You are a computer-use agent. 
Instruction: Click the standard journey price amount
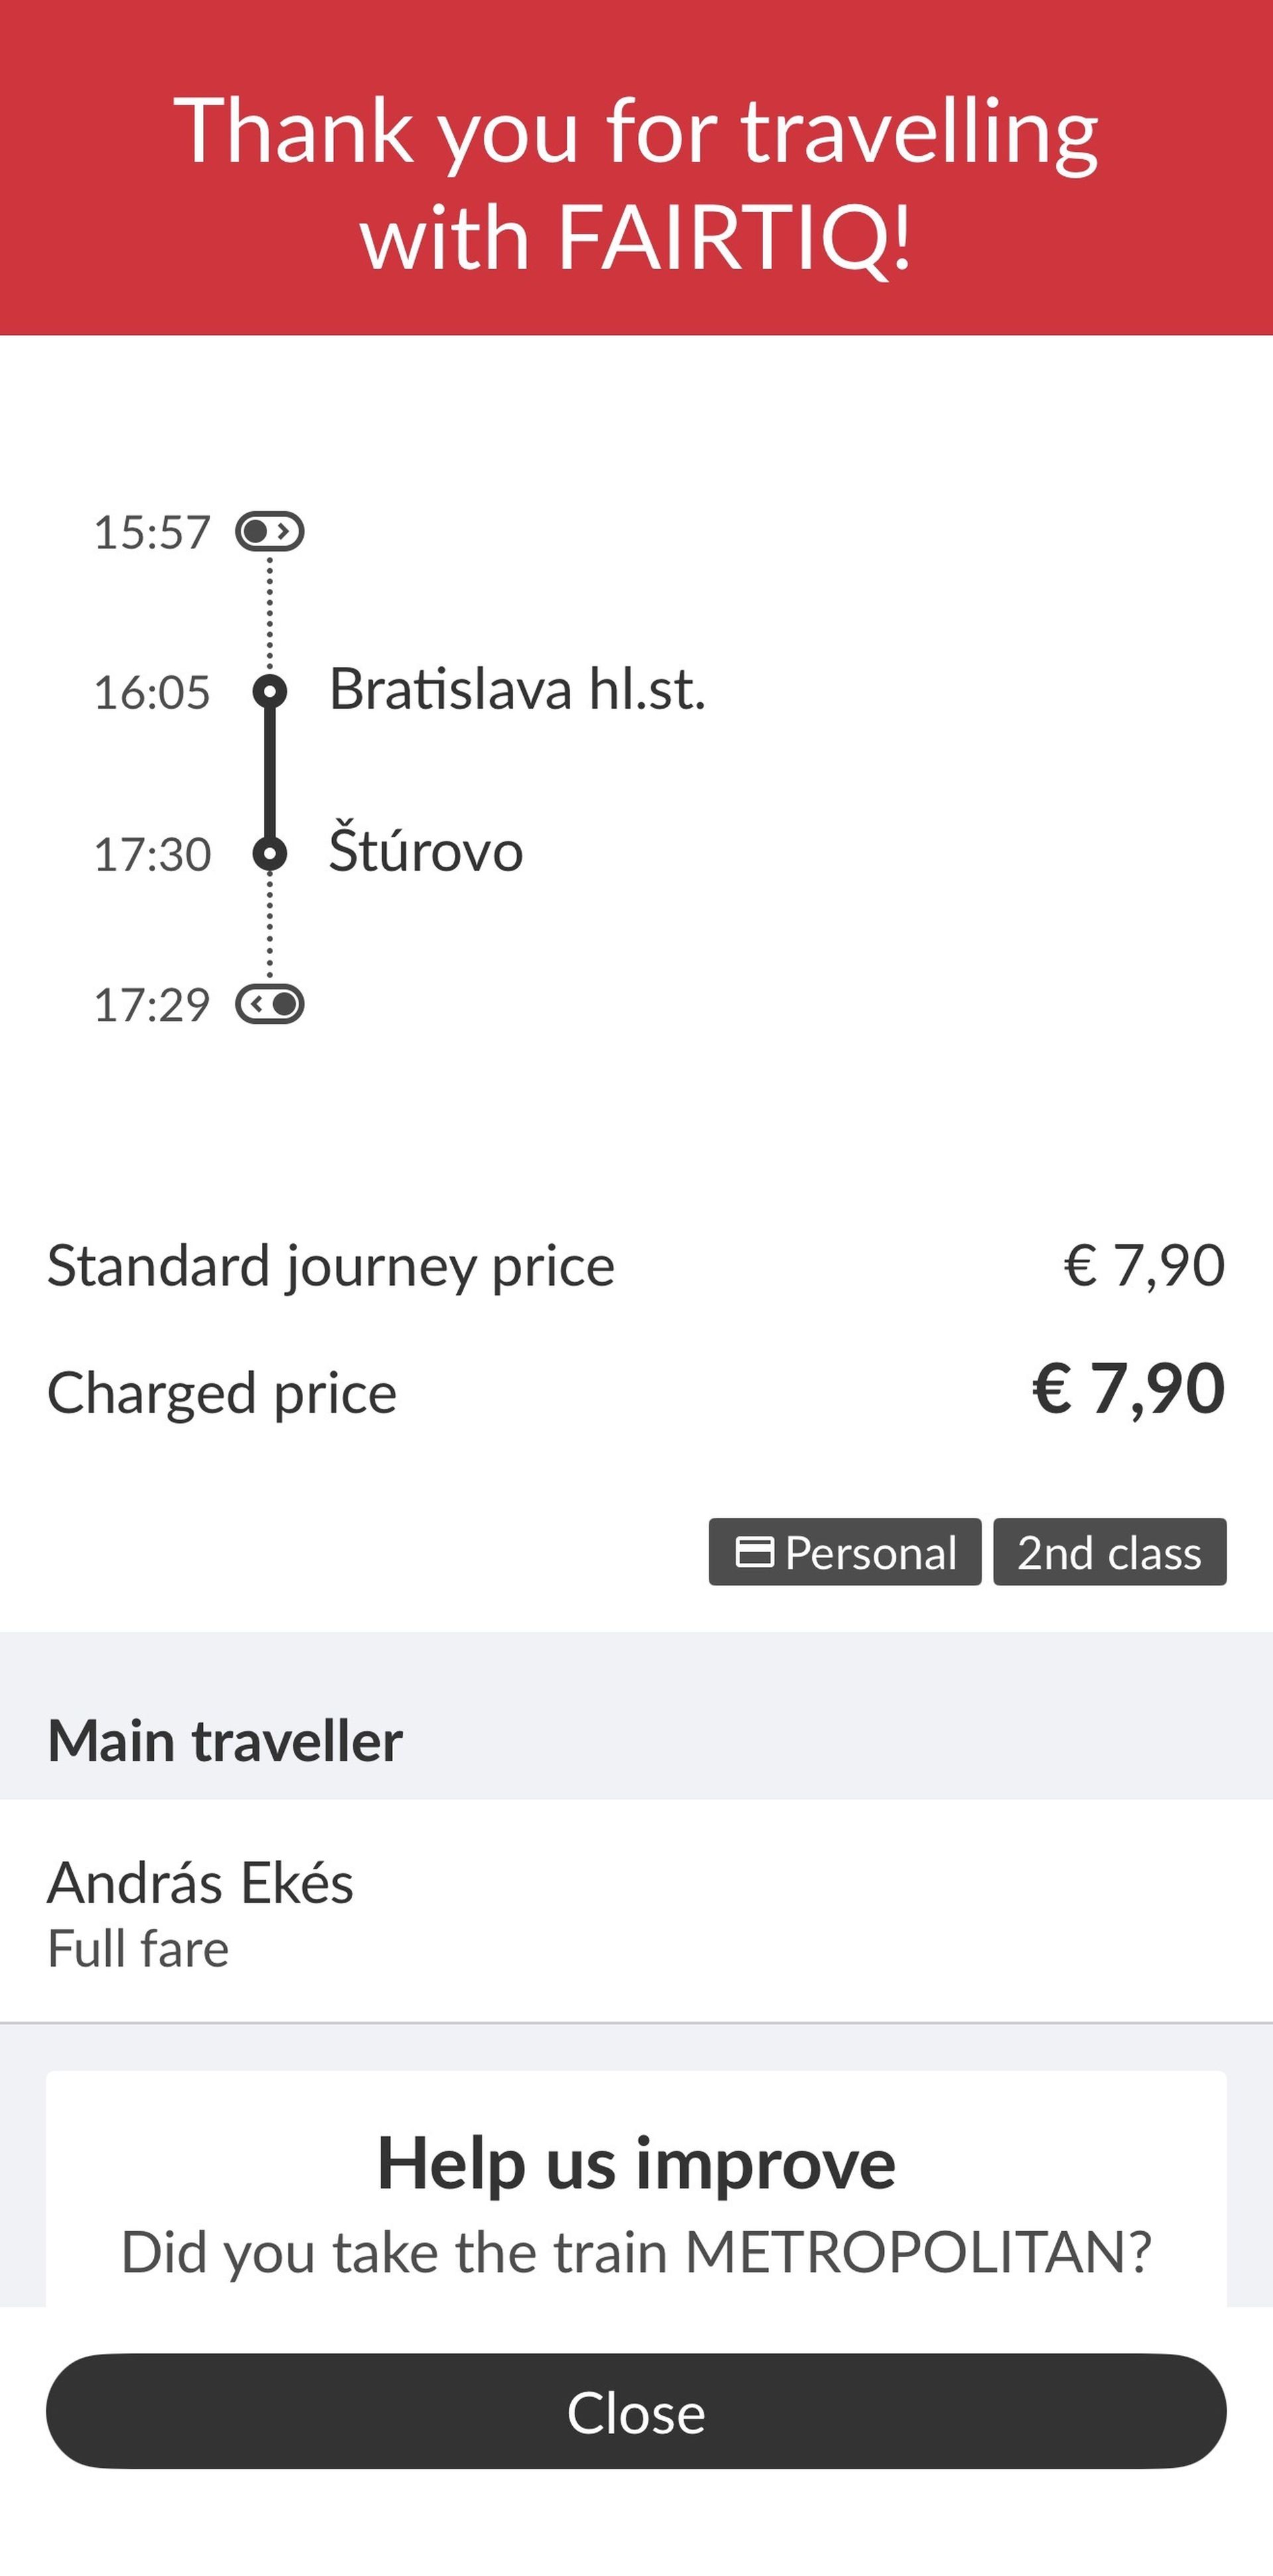tap(1144, 1265)
